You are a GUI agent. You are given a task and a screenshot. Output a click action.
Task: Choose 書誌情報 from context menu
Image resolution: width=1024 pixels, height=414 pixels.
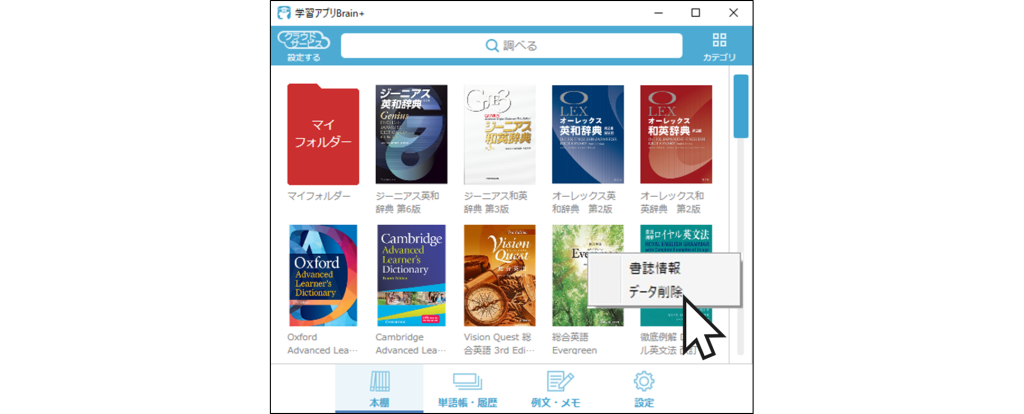[x=655, y=268]
